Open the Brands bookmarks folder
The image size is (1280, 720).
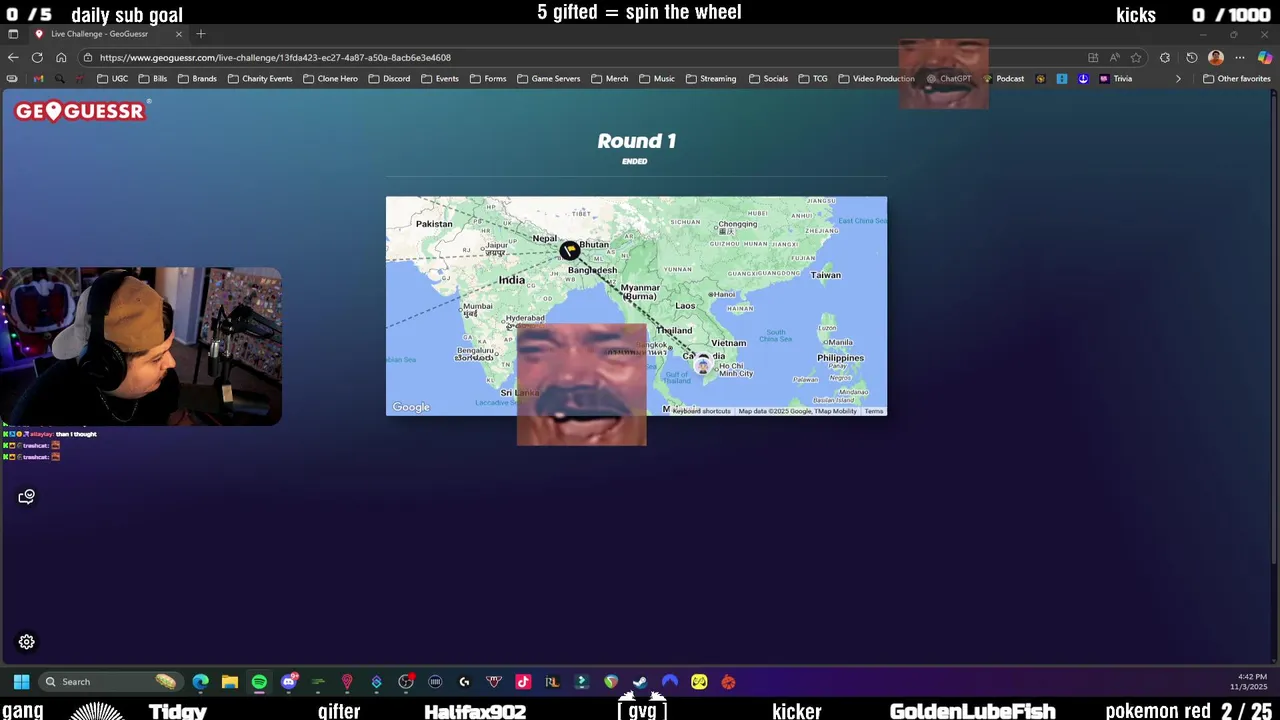[197, 79]
